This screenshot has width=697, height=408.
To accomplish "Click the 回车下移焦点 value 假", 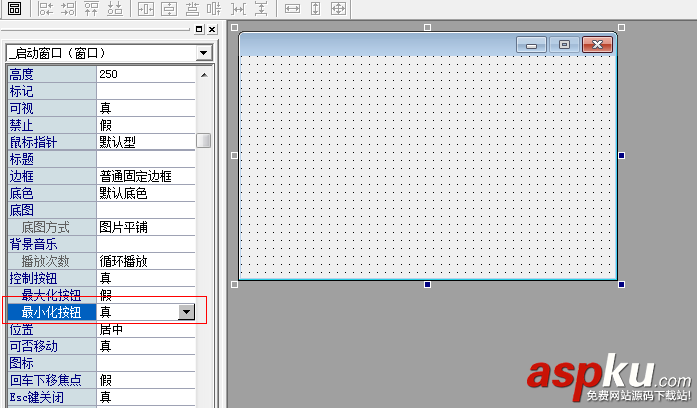I will pyautogui.click(x=146, y=380).
